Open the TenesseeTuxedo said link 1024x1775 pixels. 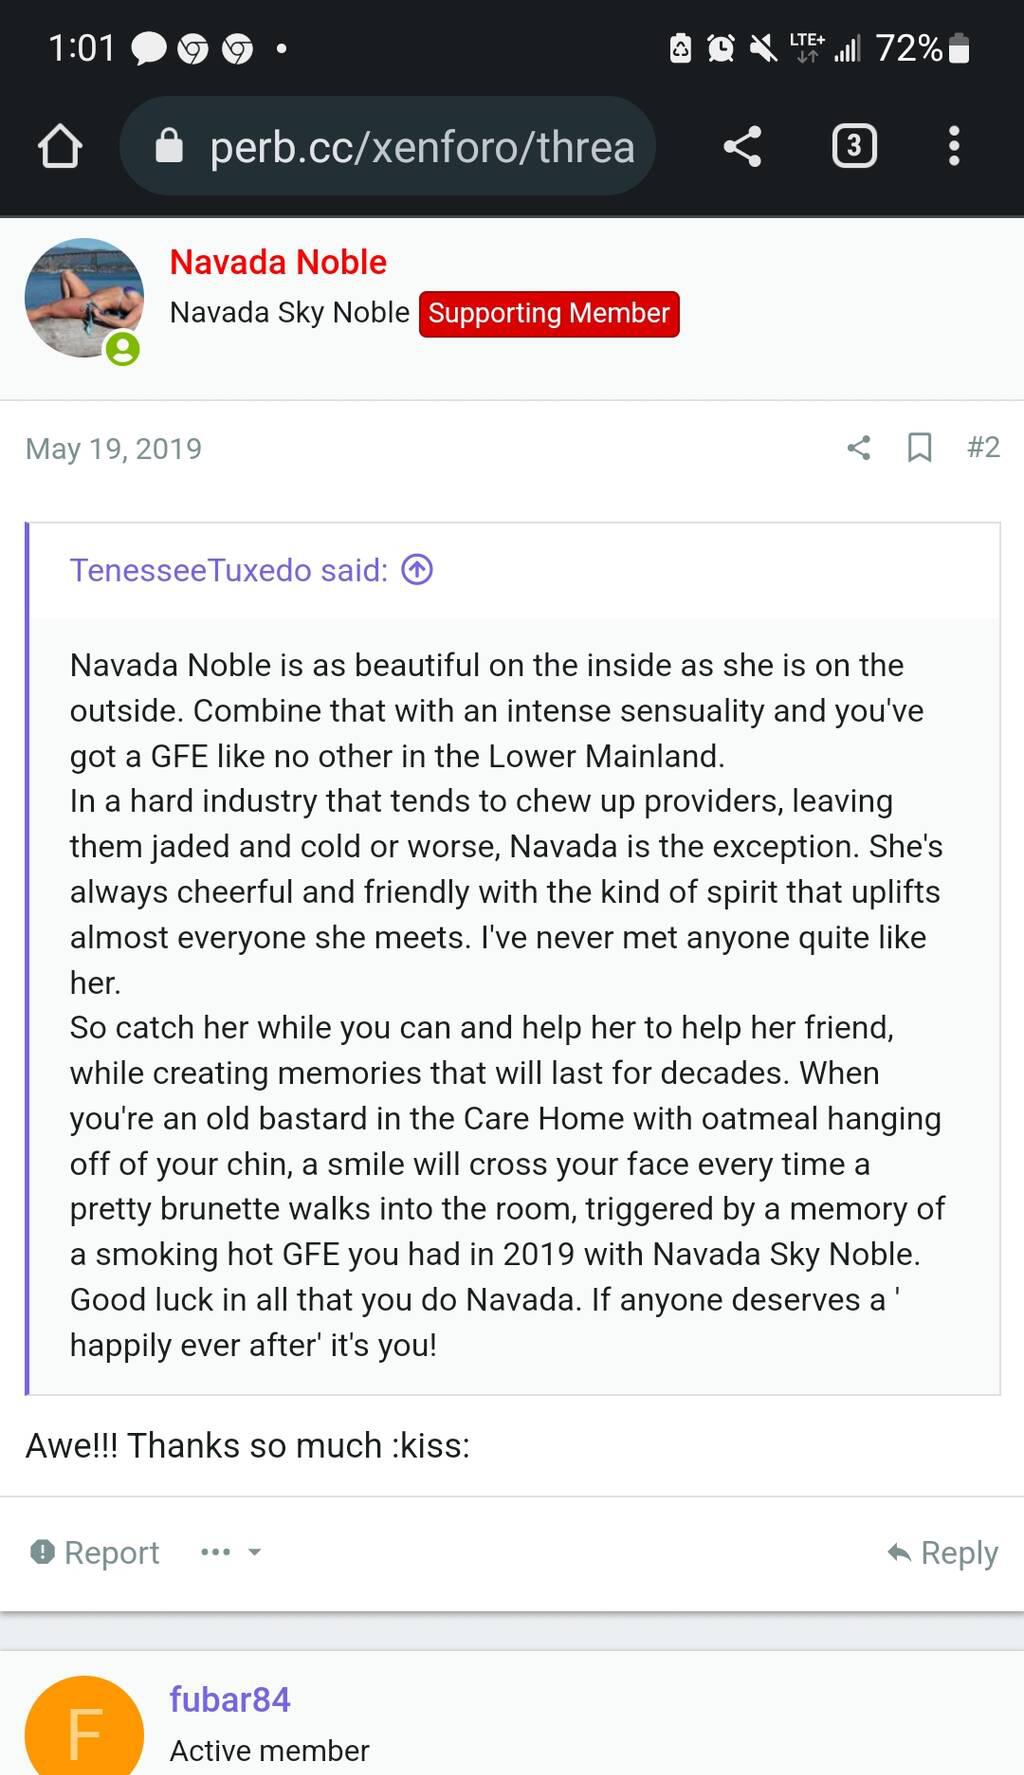coord(228,570)
